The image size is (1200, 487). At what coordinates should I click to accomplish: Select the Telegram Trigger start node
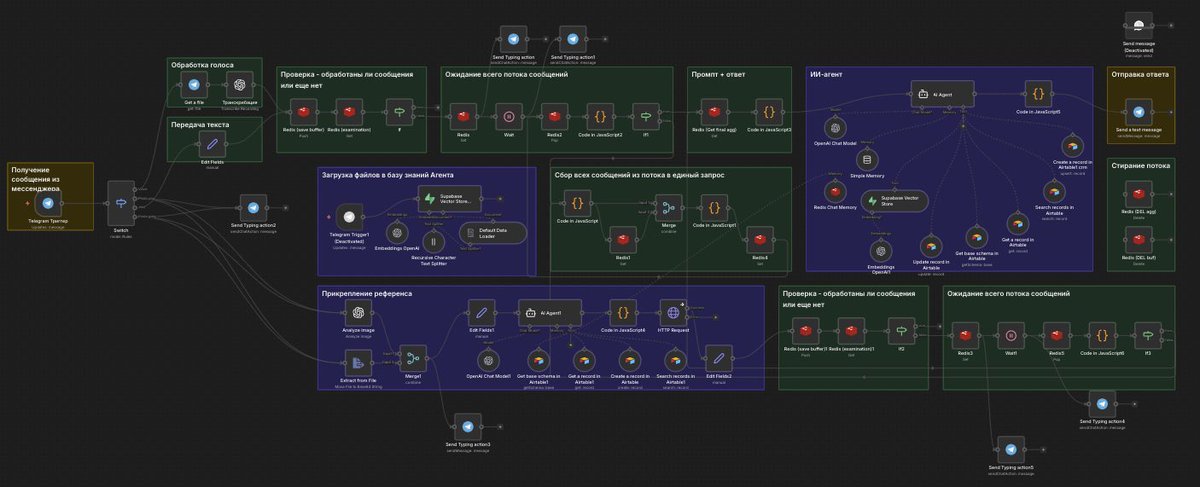tap(50, 203)
